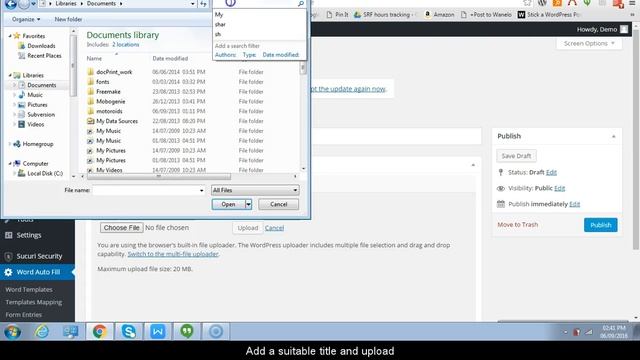640x360 pixels.
Task: Click Edit link next to Visibility Public
Action: (560, 188)
